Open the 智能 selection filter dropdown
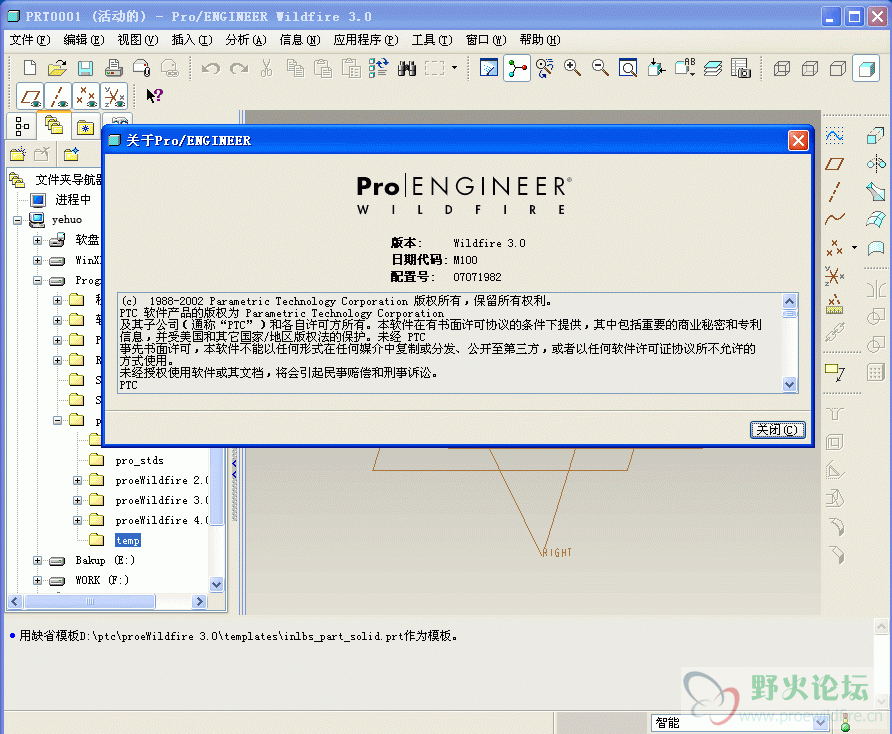Screen dimensions: 892x734 [820, 723]
